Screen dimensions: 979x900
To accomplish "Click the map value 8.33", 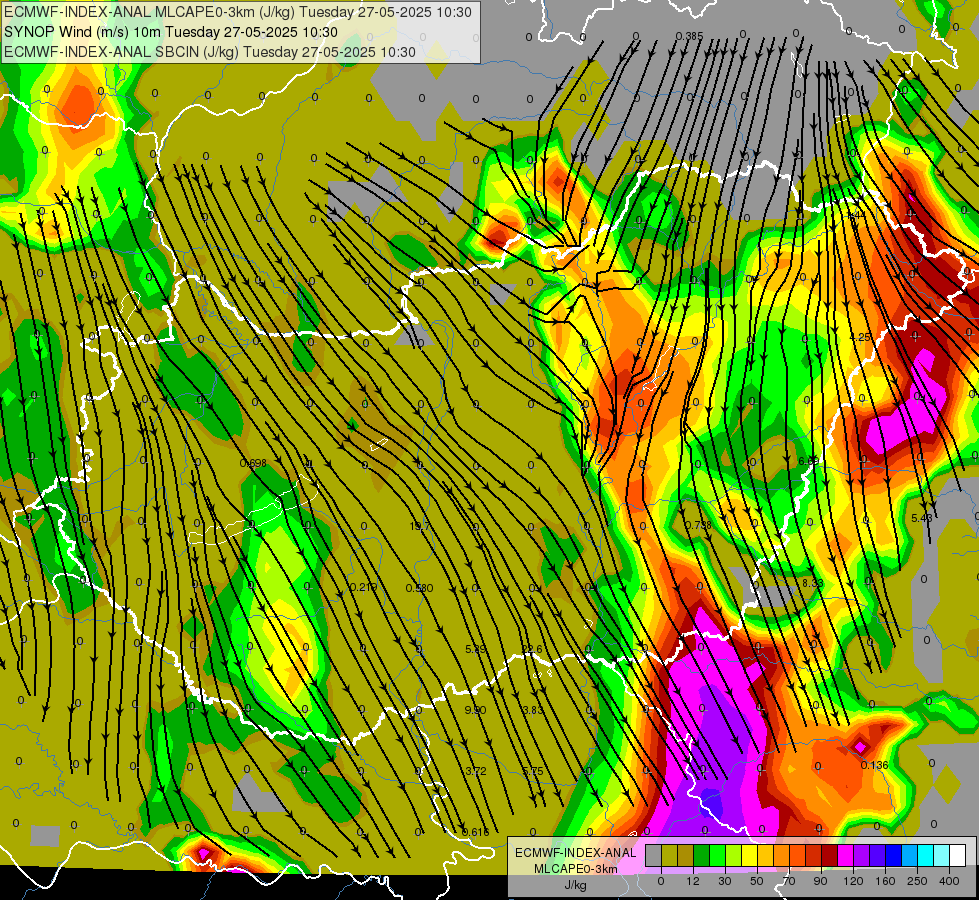I will point(812,583).
